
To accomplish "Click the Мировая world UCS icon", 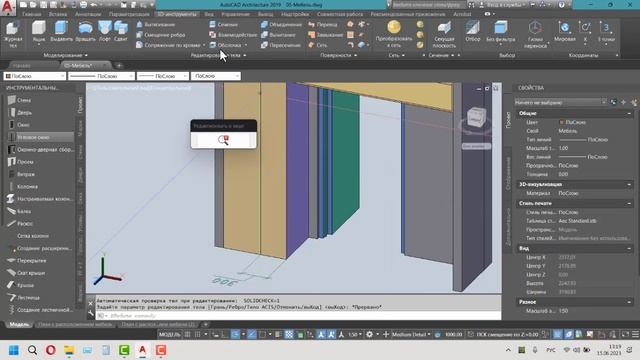I will (564, 31).
